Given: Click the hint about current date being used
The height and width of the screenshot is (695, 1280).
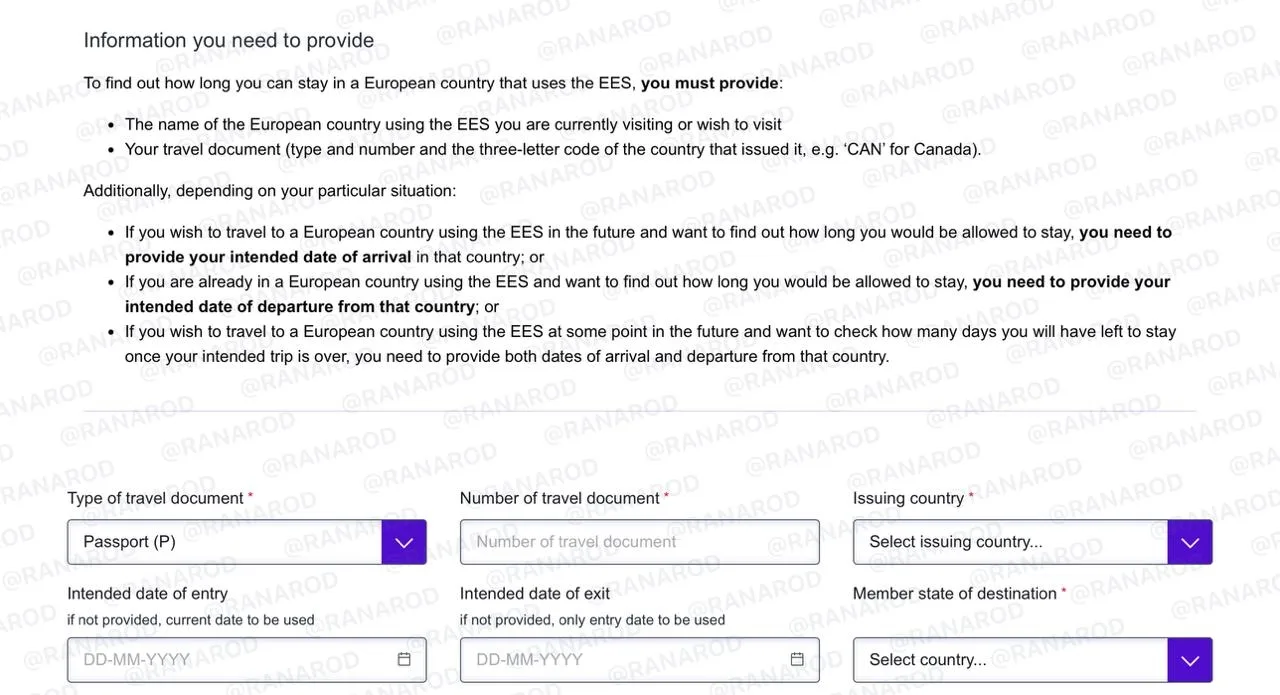Looking at the screenshot, I should [191, 620].
